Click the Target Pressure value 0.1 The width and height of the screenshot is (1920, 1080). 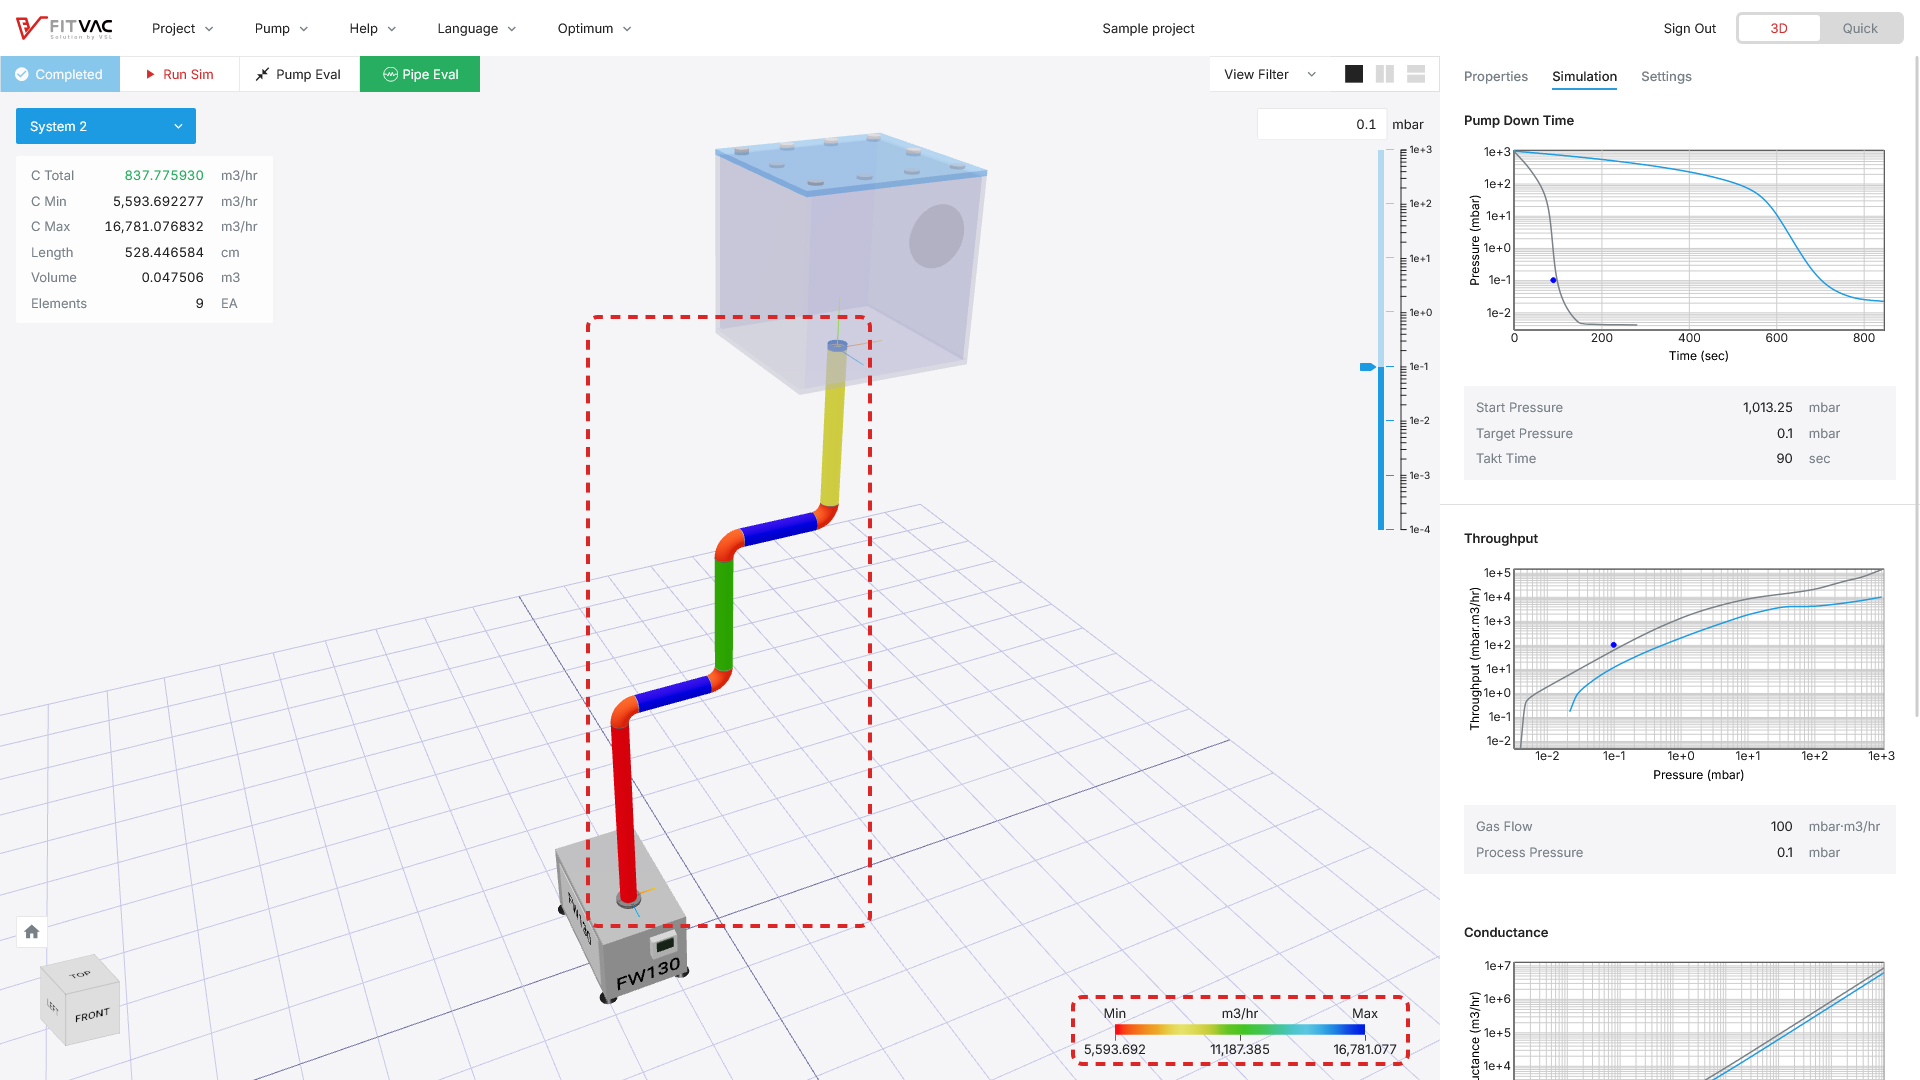(x=1784, y=433)
